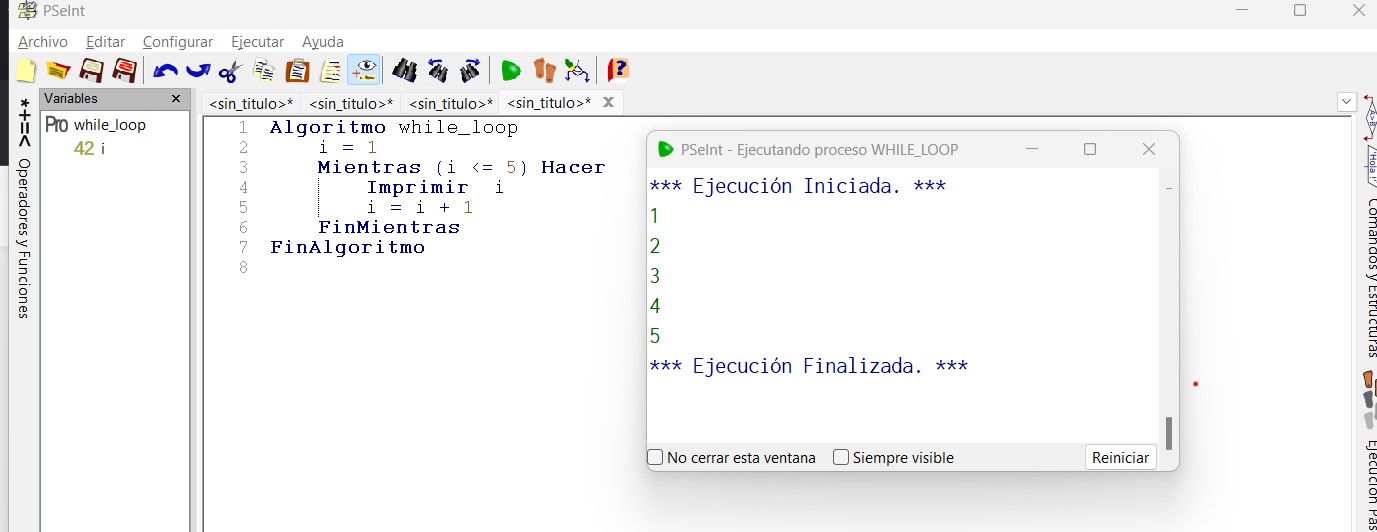1377x532 pixels.
Task: Open a file with the folder icon
Action: click(x=59, y=71)
